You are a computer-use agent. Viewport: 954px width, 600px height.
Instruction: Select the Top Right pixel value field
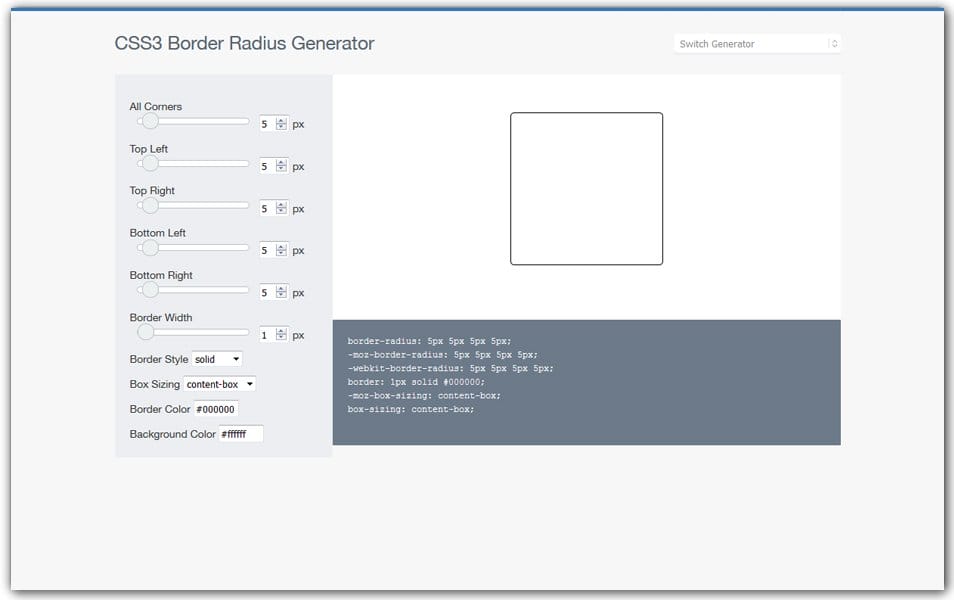[264, 208]
